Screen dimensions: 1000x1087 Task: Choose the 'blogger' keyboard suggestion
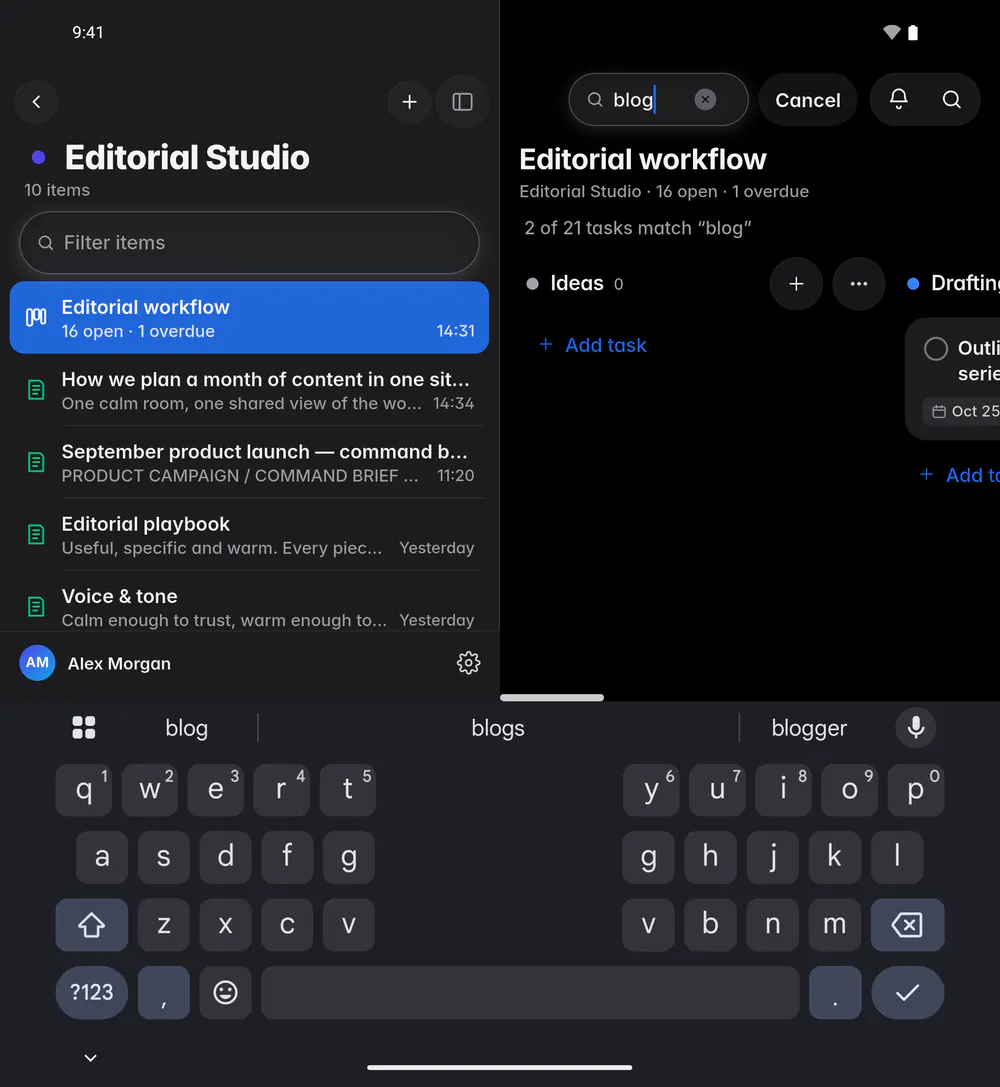[809, 728]
